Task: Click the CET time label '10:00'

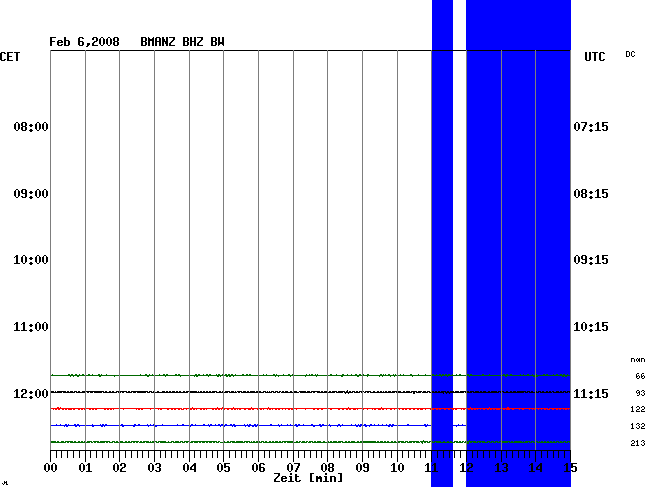Action: coord(31,260)
